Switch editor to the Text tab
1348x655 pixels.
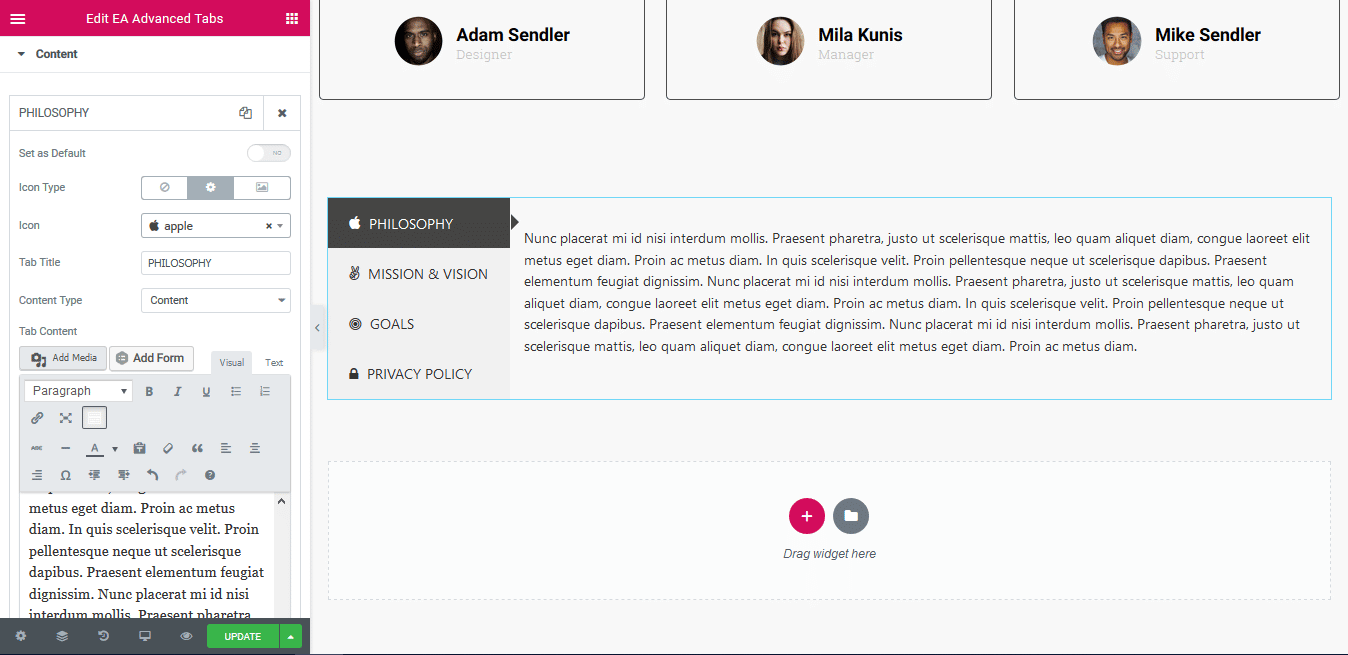coord(274,363)
